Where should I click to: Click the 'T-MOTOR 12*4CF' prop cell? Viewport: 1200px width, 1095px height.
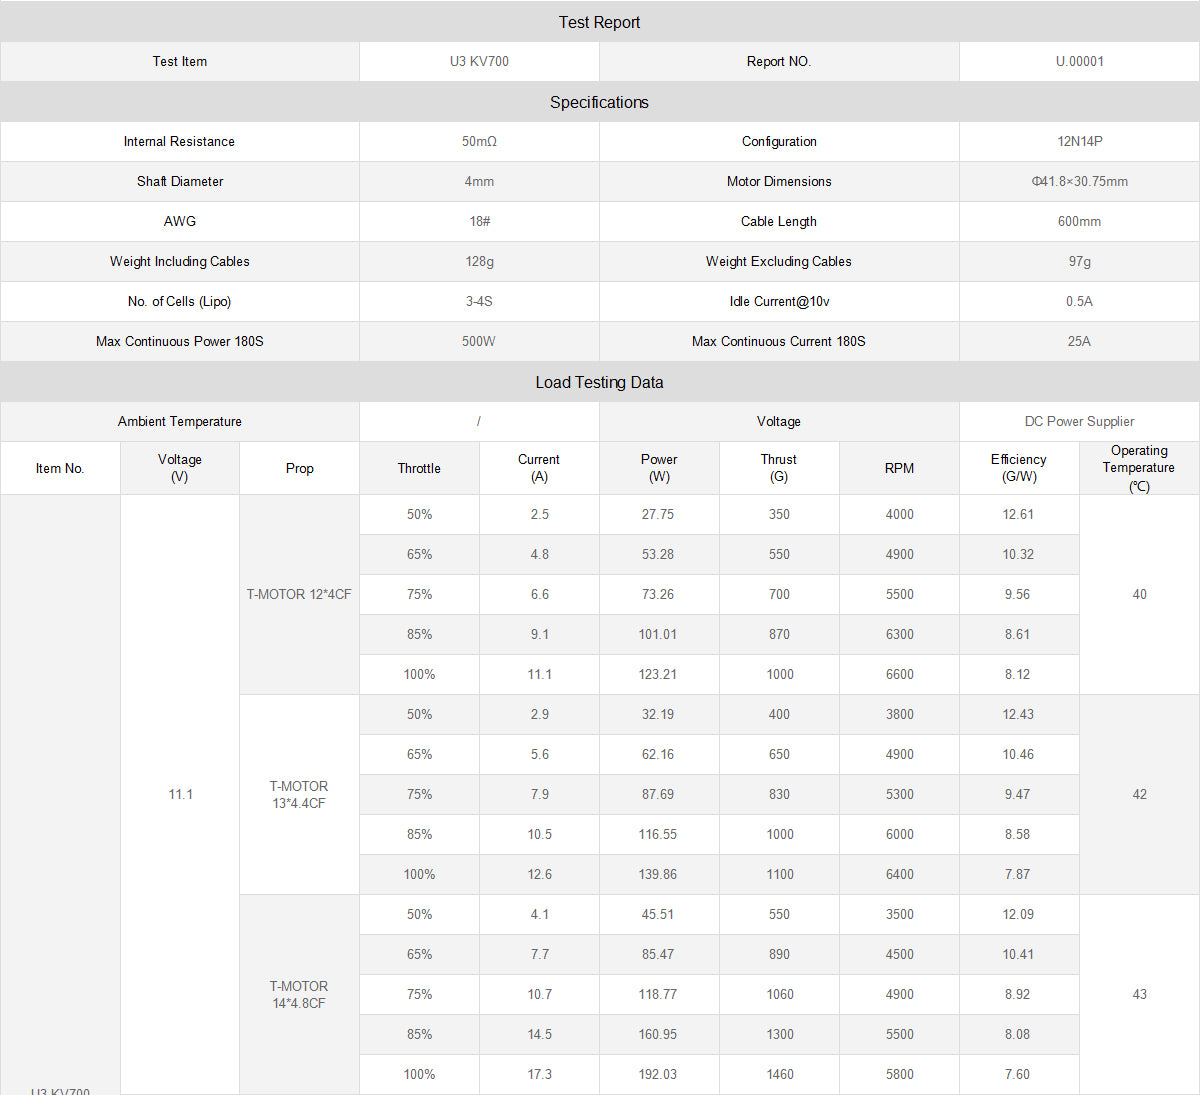click(x=299, y=594)
